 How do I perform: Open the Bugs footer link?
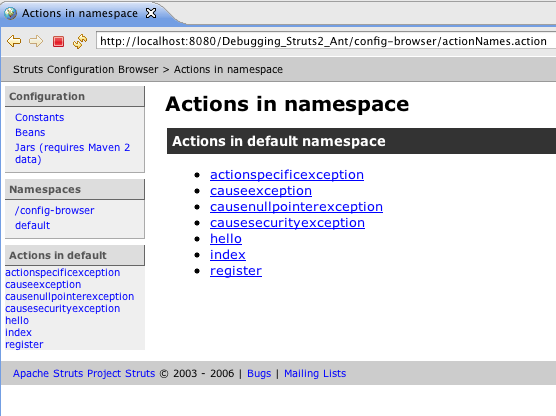tap(259, 373)
